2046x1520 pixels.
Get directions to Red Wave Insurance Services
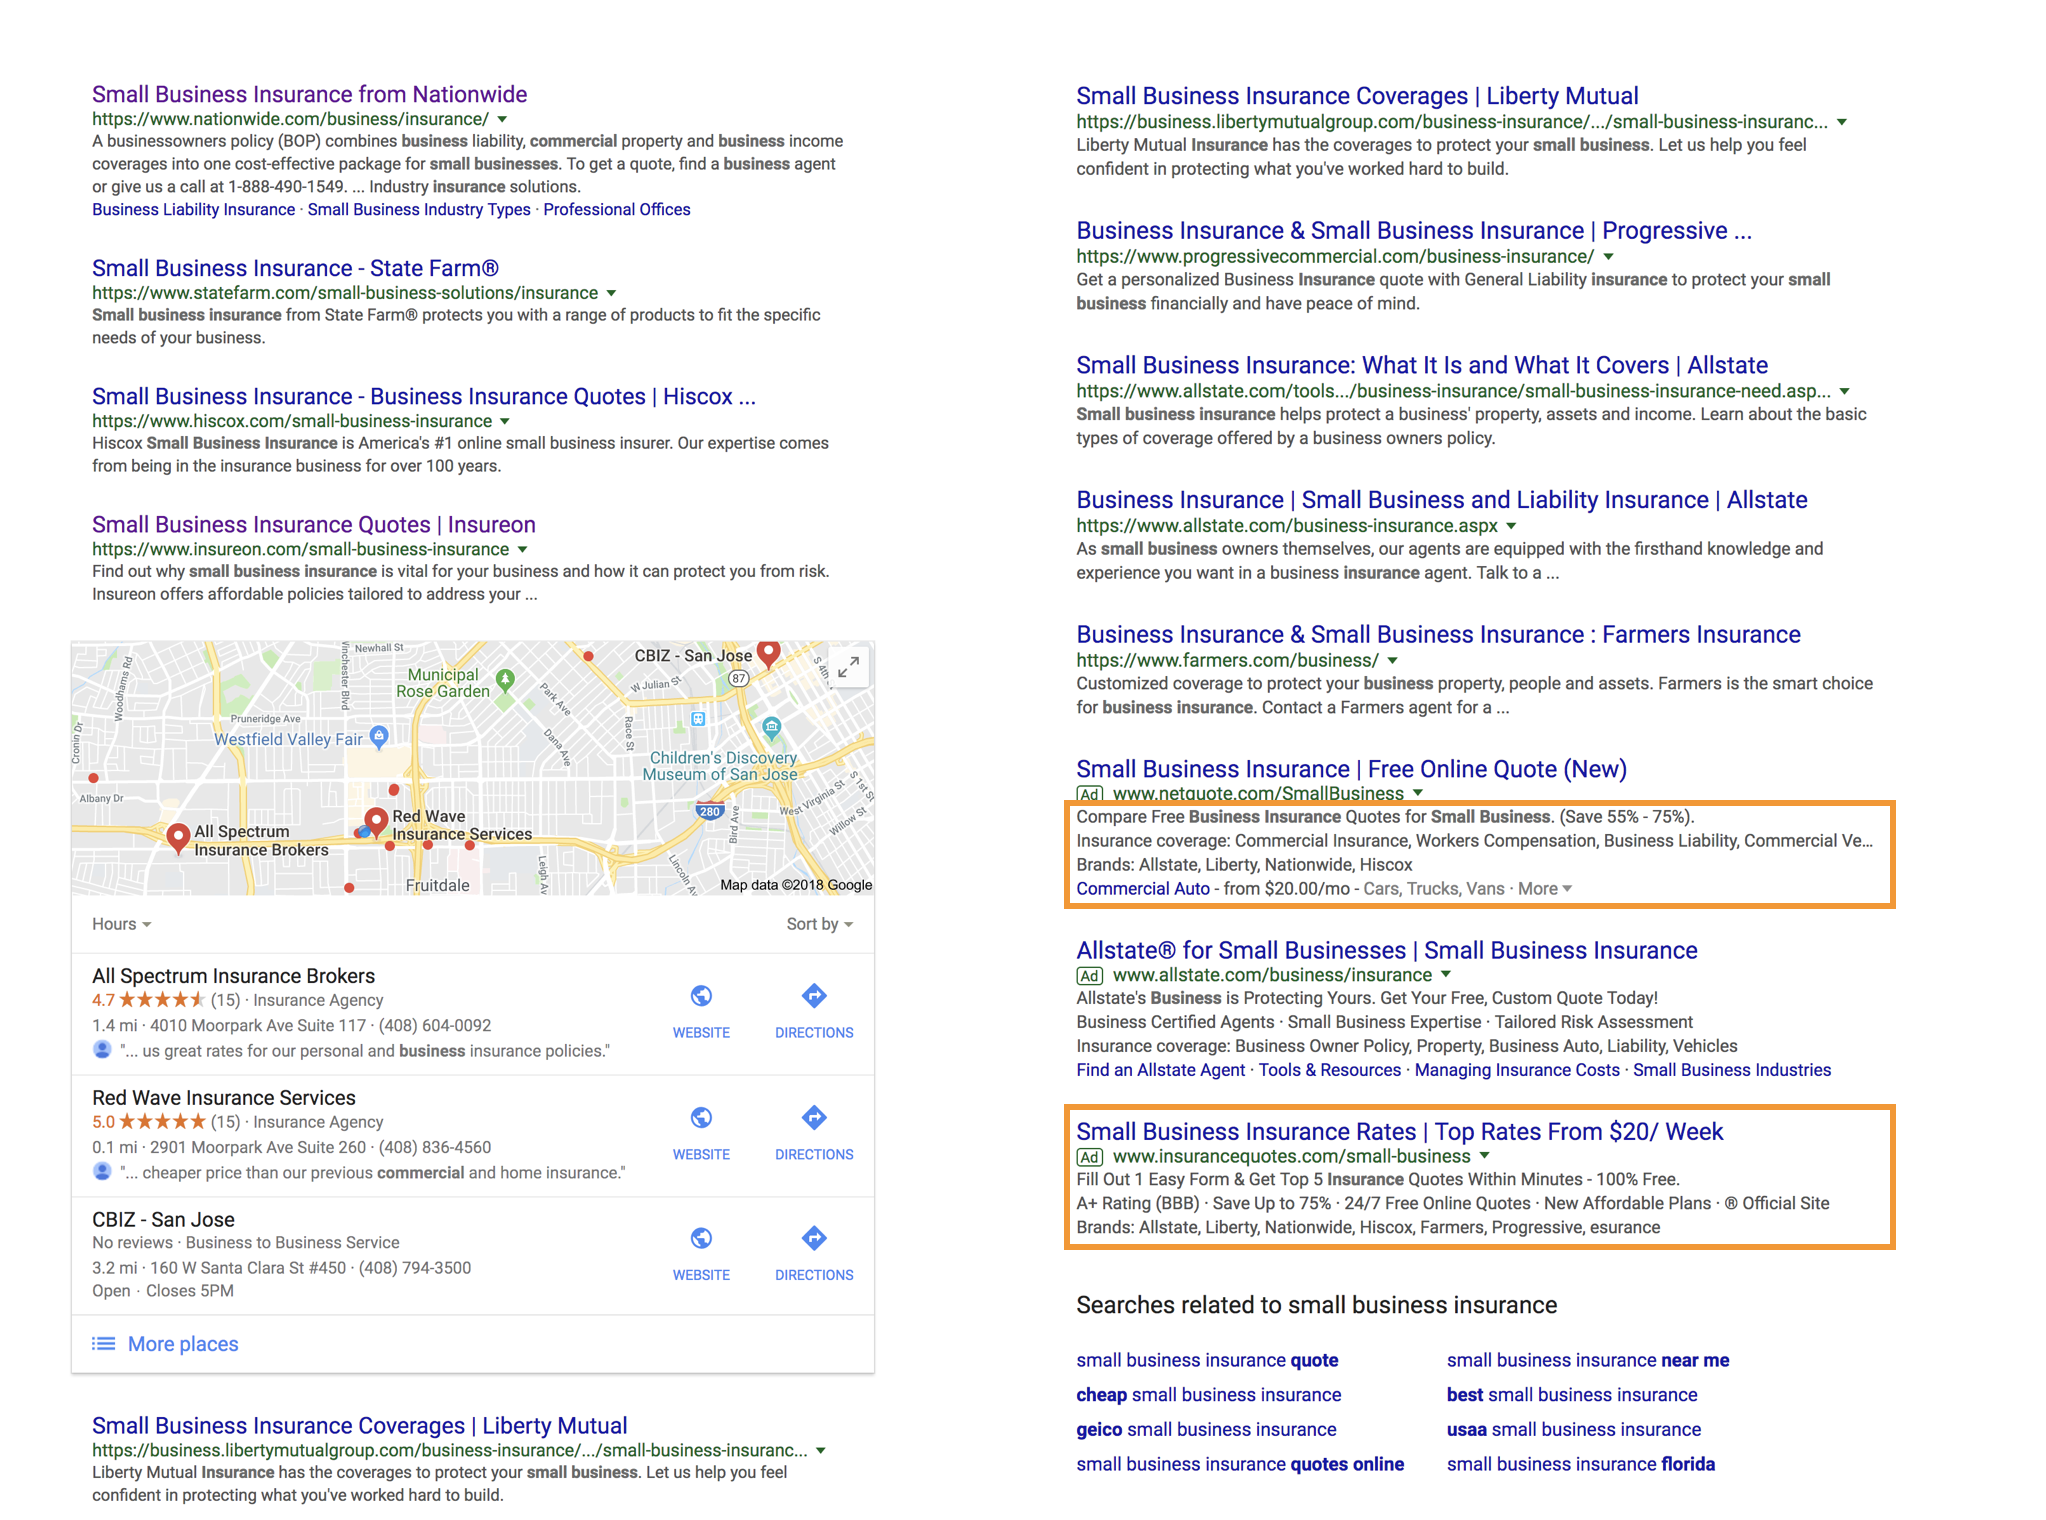pyautogui.click(x=814, y=1118)
